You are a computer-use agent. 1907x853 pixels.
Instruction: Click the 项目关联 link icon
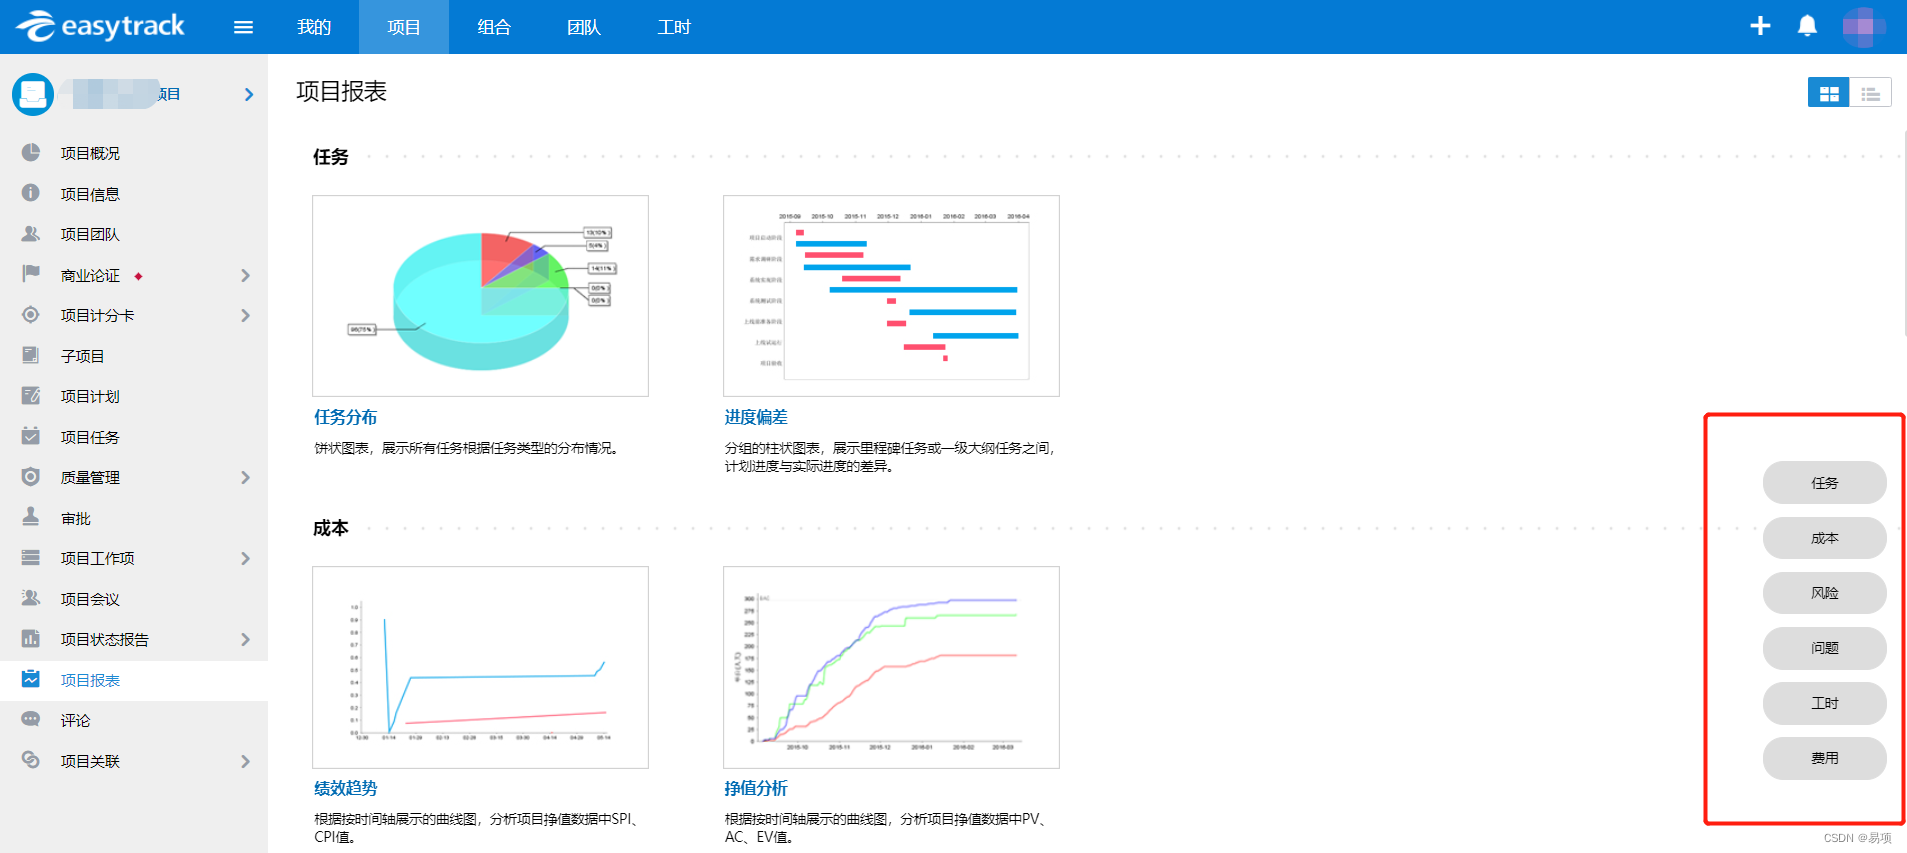31,760
